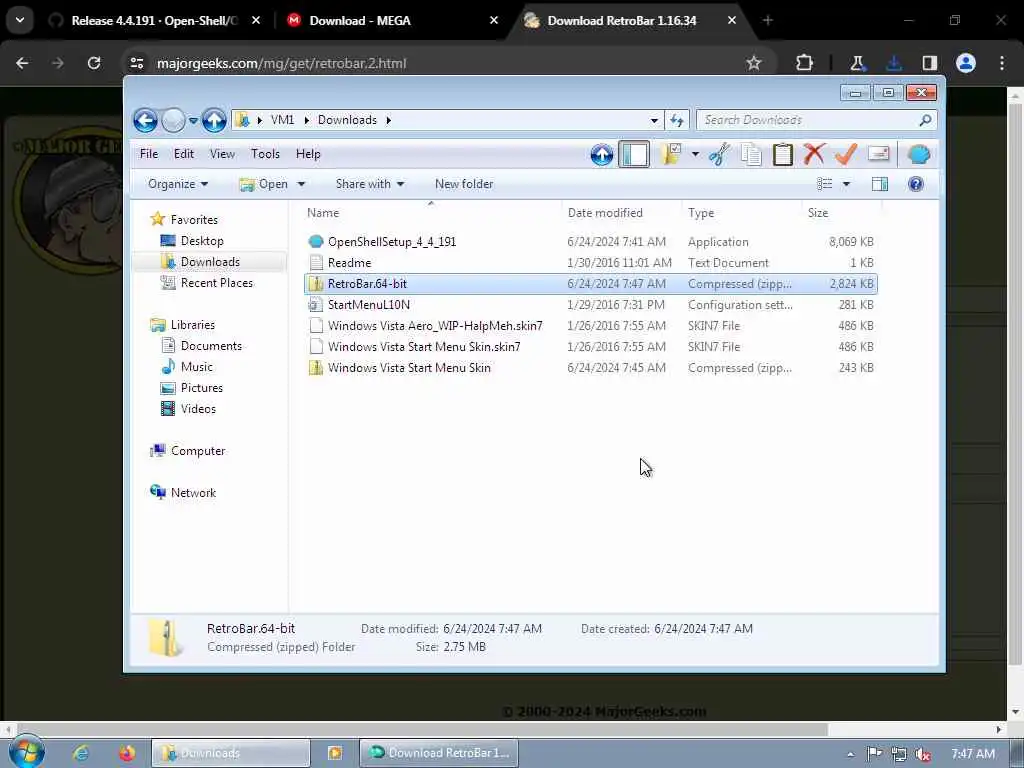Open the Help menu
Viewport: 1024px width, 768px height.
point(308,154)
